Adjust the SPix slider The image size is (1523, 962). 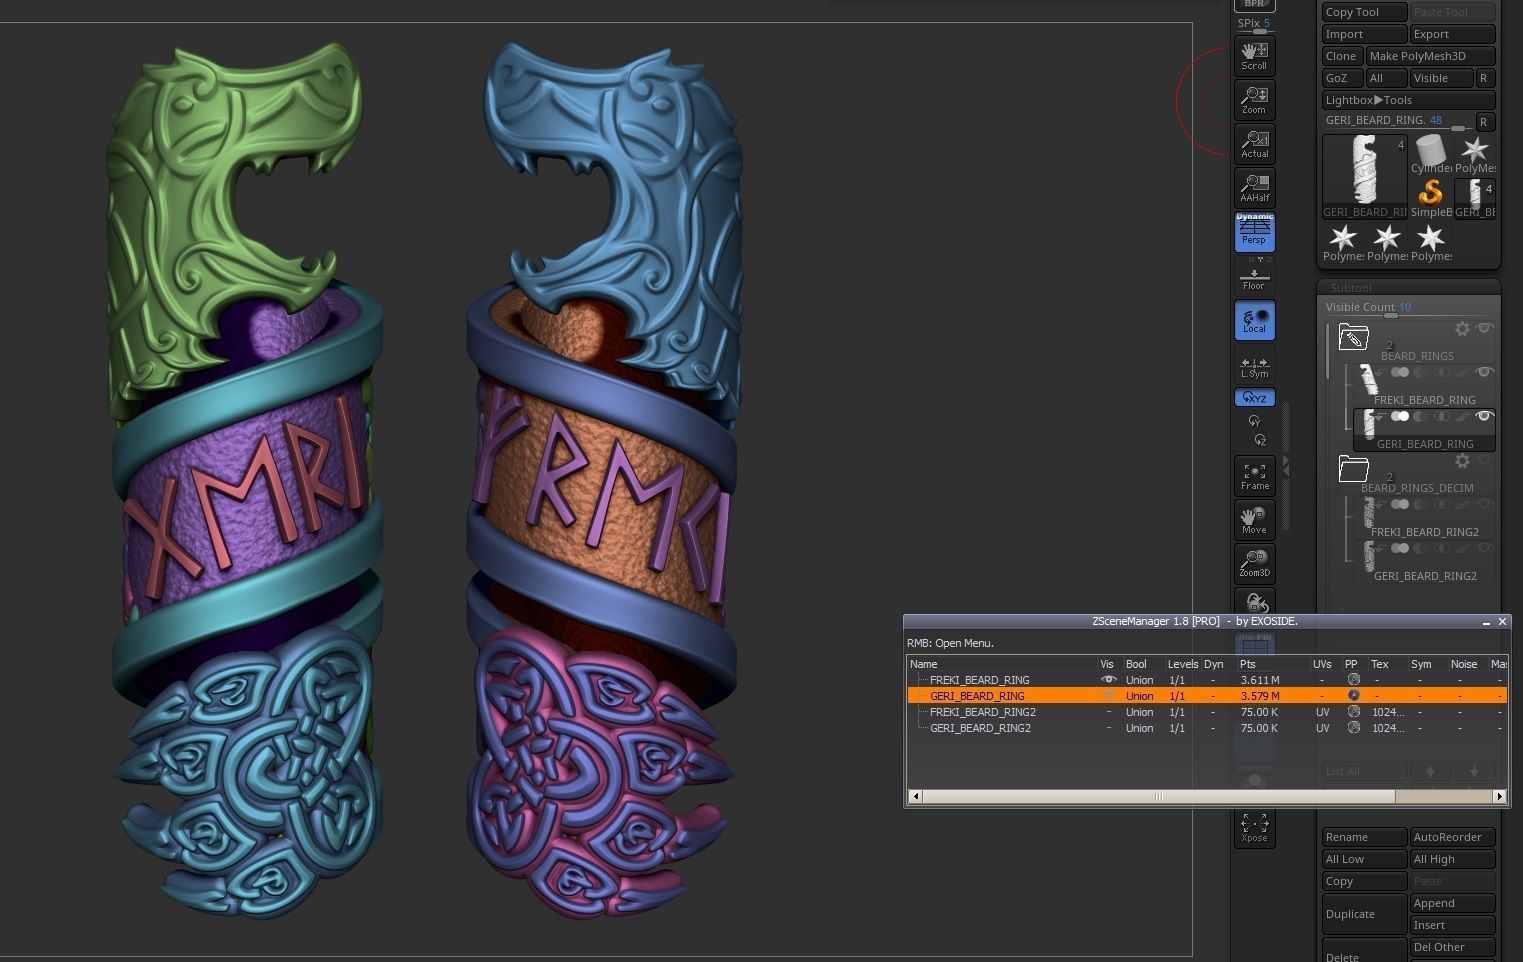coord(1254,25)
